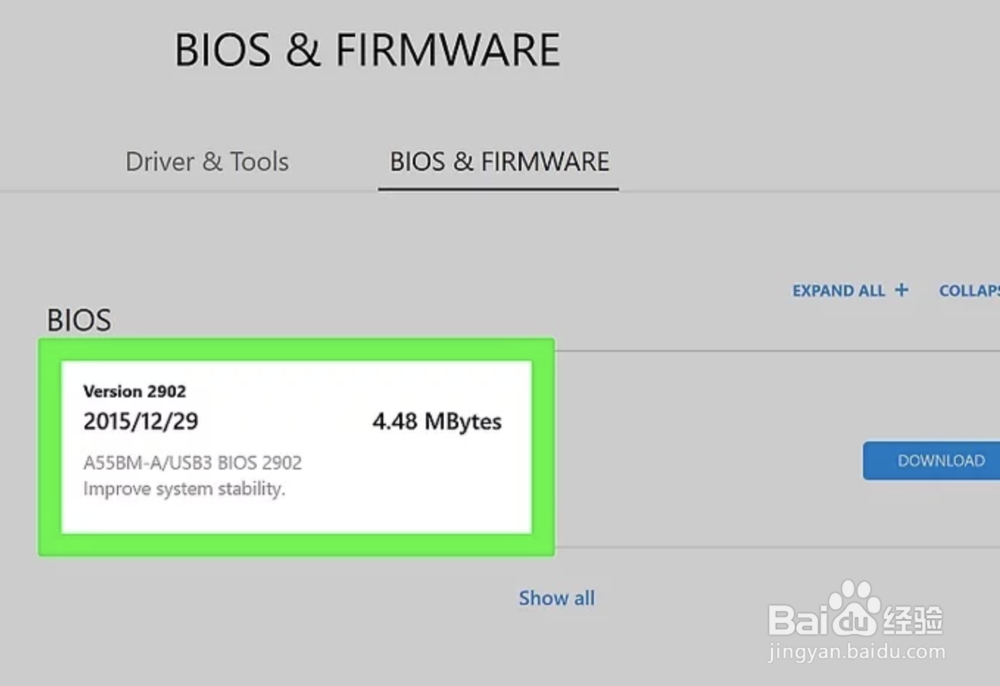Click the BIOS & FIRMWARE page title
The image size is (1000, 686).
pyautogui.click(x=368, y=49)
